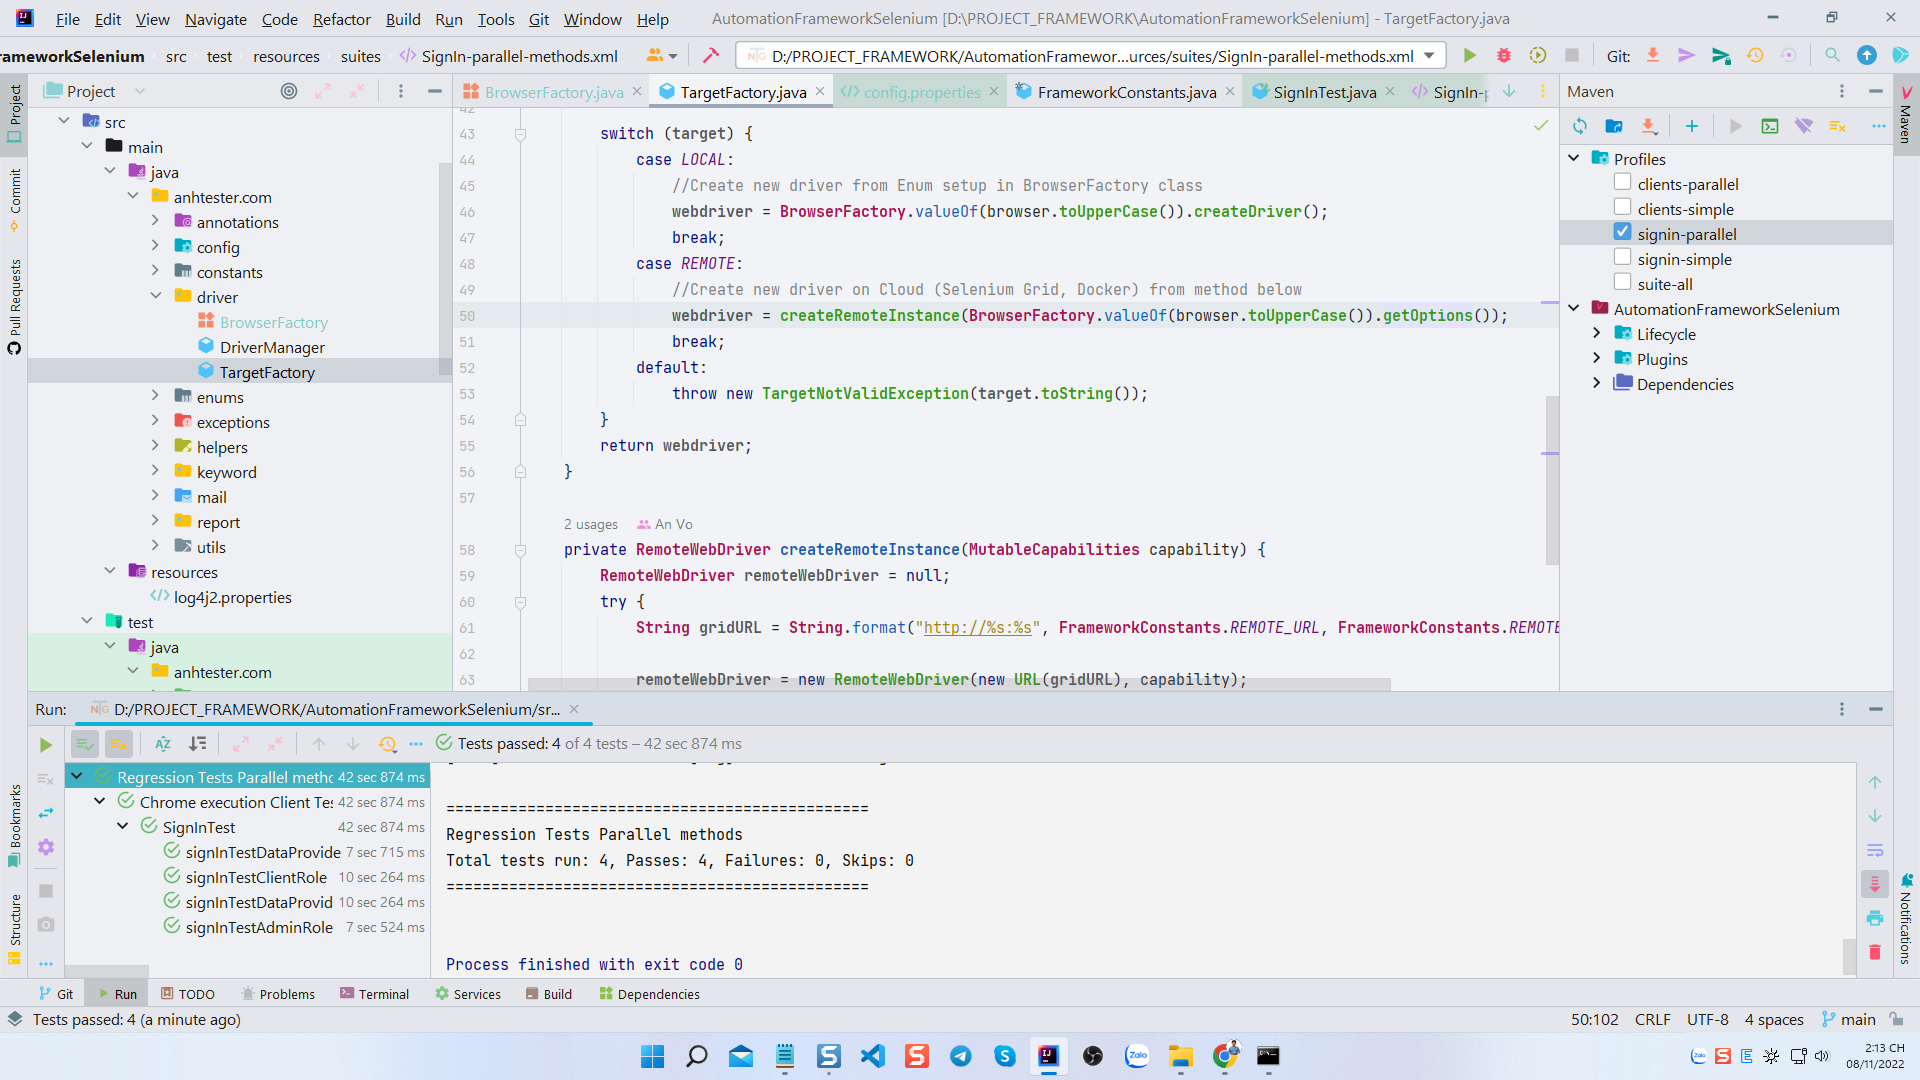Screen dimensions: 1920x1080
Task: Open the Refactor menu
Action: click(341, 19)
